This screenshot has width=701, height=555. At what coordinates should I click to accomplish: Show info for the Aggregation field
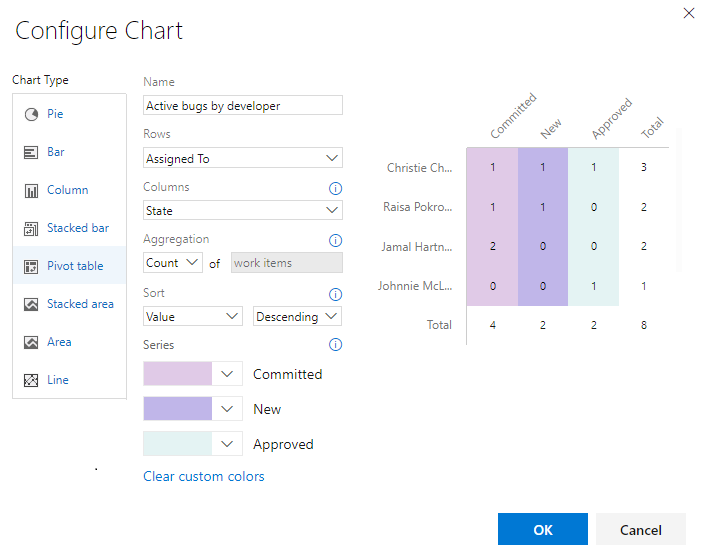tap(335, 241)
